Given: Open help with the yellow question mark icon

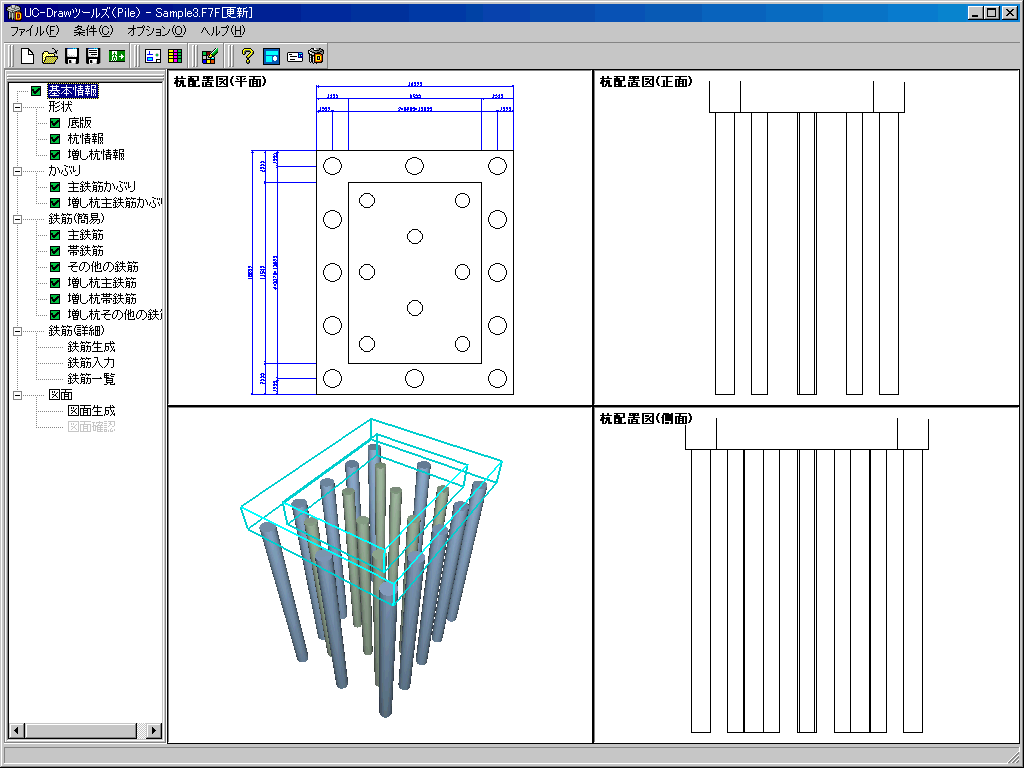Looking at the screenshot, I should point(247,56).
